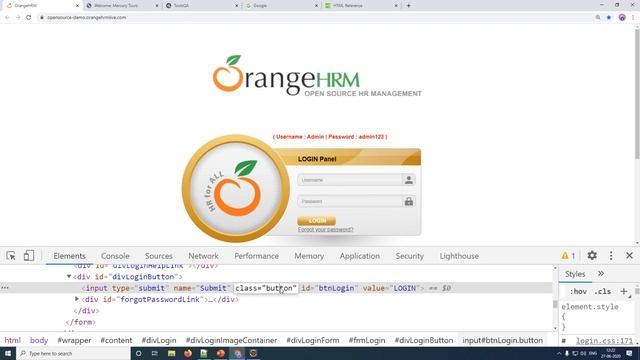Open the Performance tab
The width and height of the screenshot is (640, 360).
point(256,256)
